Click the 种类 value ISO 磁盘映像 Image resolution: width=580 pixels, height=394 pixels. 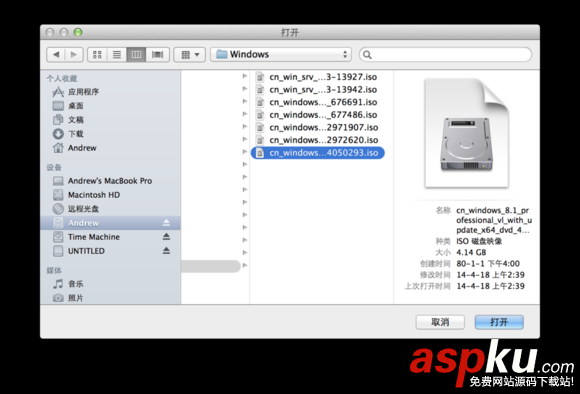(x=479, y=242)
